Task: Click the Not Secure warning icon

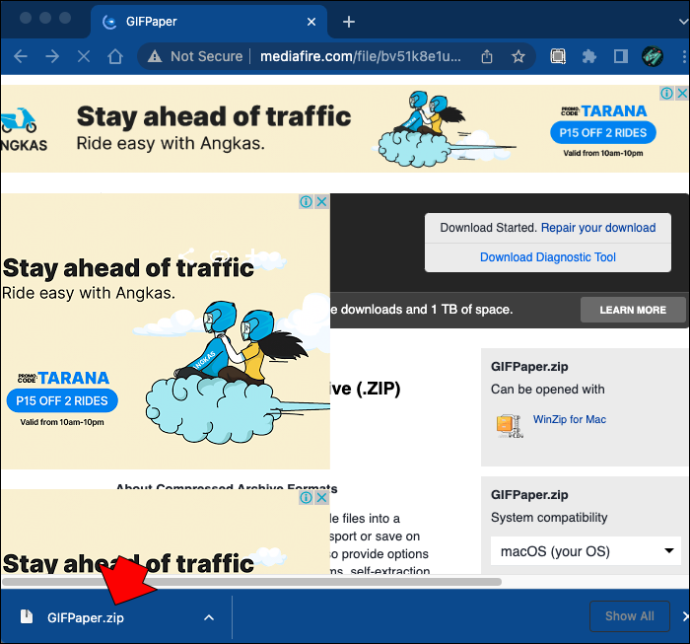Action: (154, 56)
